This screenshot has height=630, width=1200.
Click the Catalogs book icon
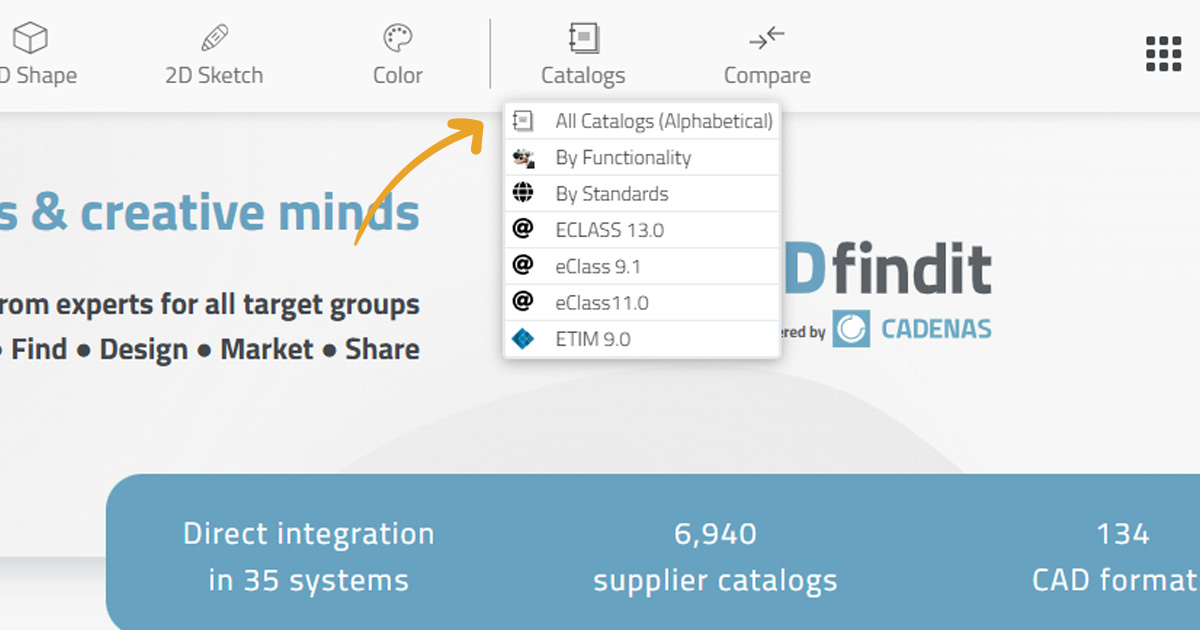click(583, 39)
